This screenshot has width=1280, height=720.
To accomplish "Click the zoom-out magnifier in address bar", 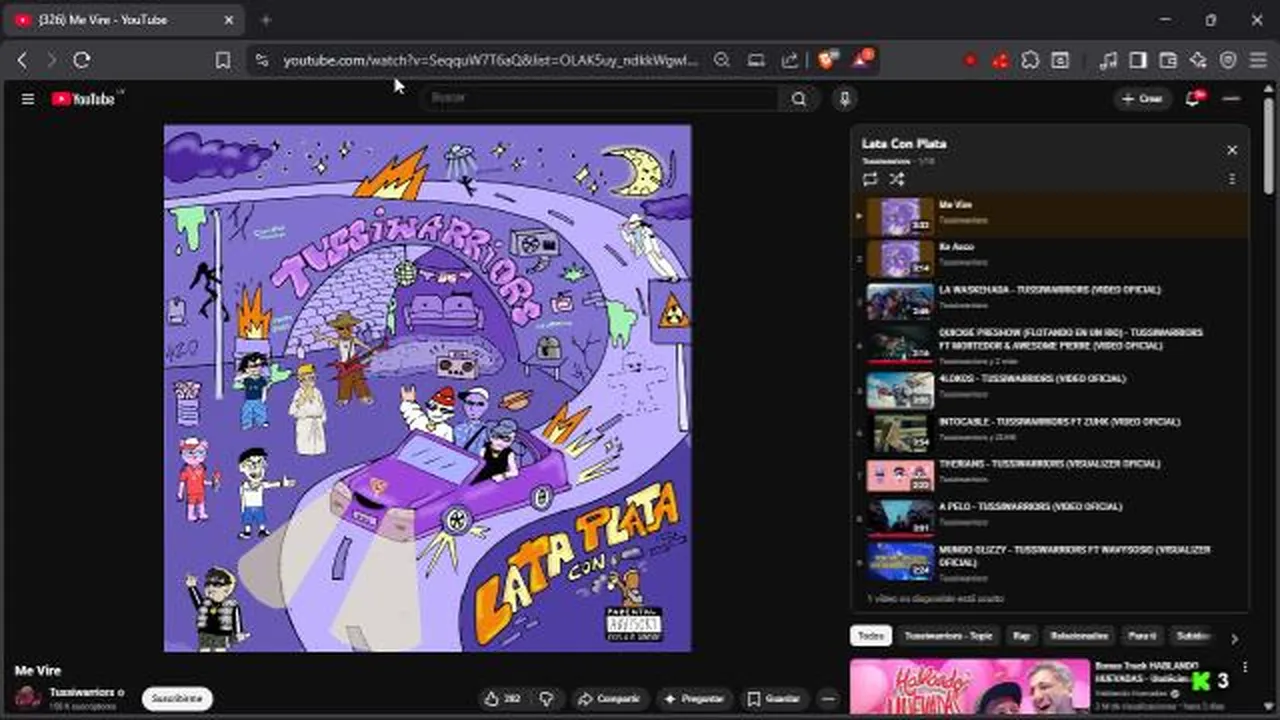I will (x=722, y=60).
